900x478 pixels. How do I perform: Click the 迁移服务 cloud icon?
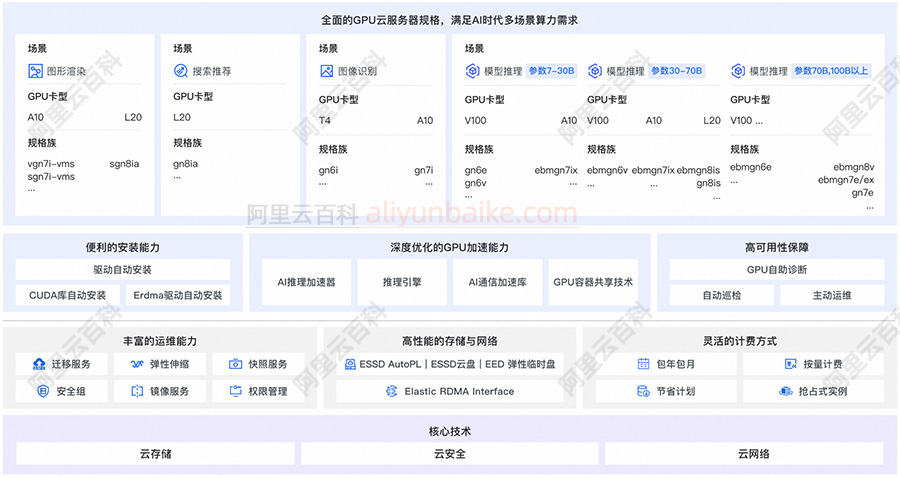click(x=39, y=364)
